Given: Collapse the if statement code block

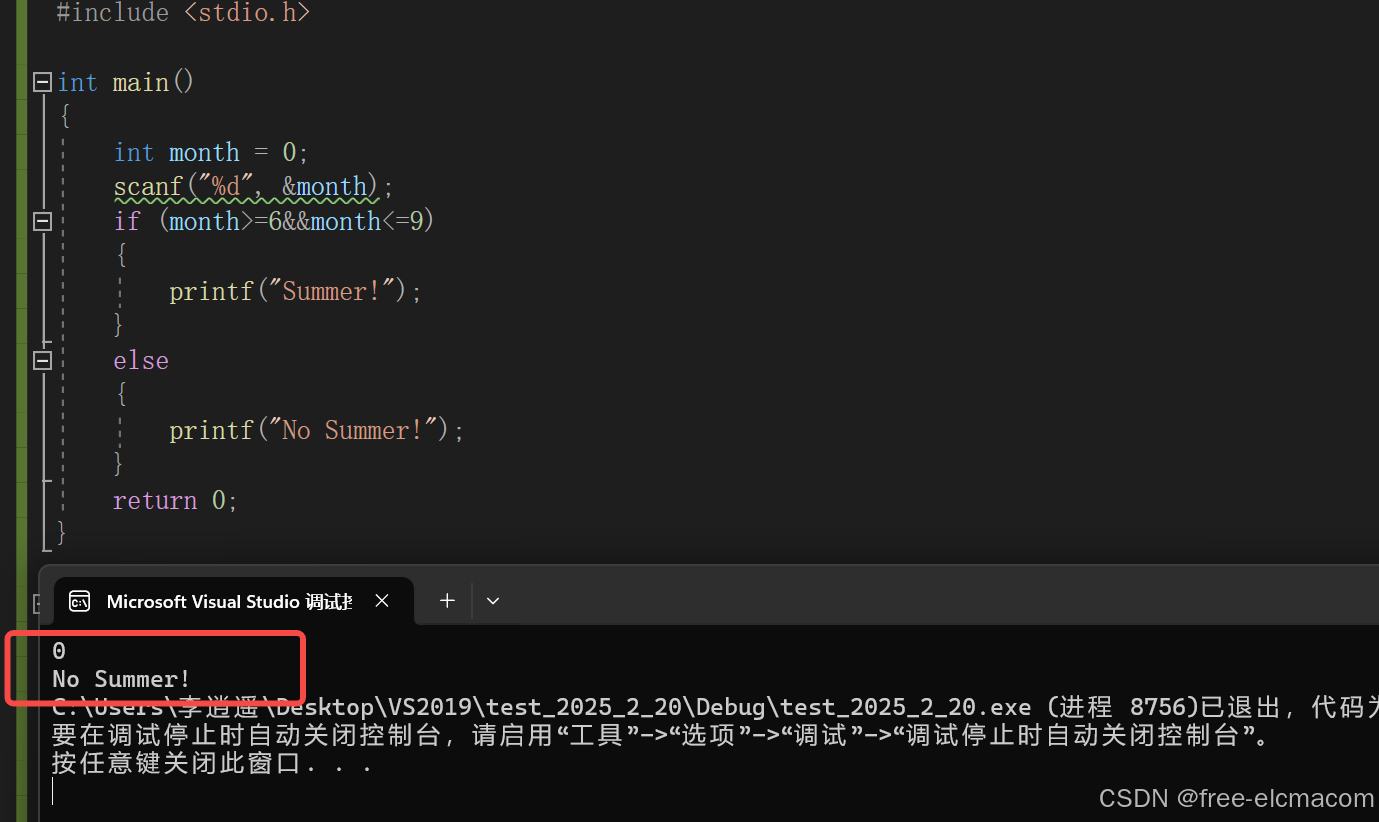Looking at the screenshot, I should [42, 221].
